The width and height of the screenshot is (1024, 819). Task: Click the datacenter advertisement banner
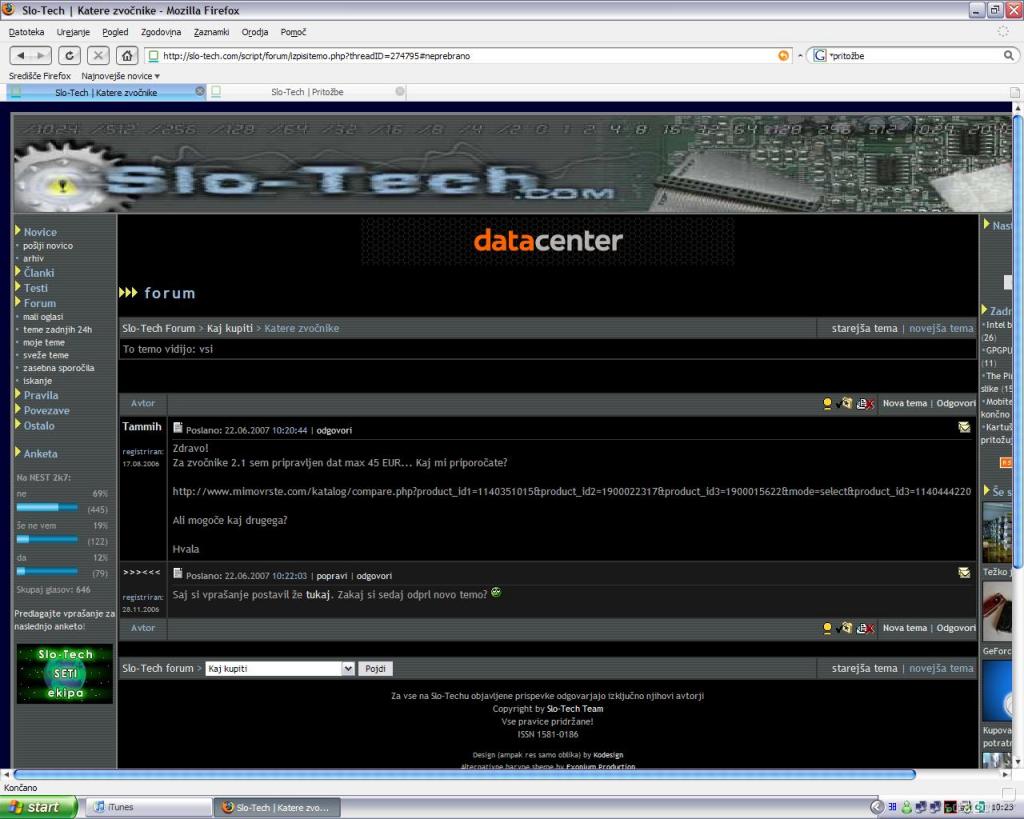pyautogui.click(x=548, y=241)
